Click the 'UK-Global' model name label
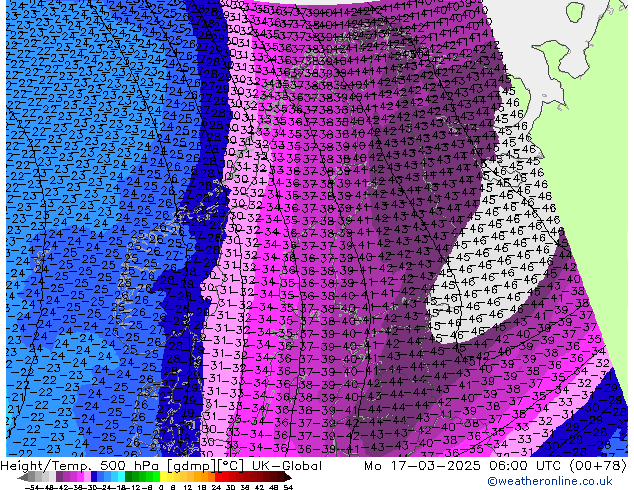 click(287, 466)
